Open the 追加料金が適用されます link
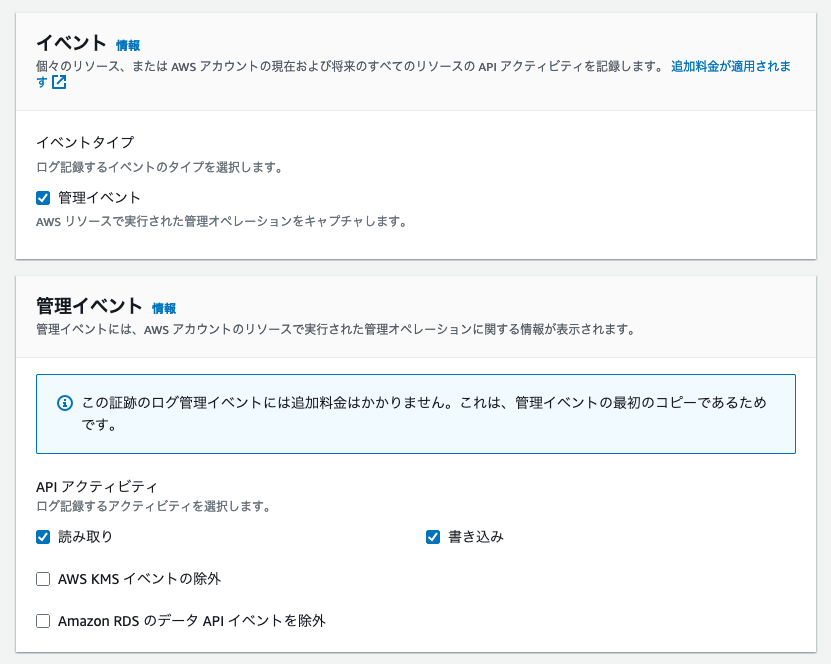The image size is (831, 664). (731, 66)
